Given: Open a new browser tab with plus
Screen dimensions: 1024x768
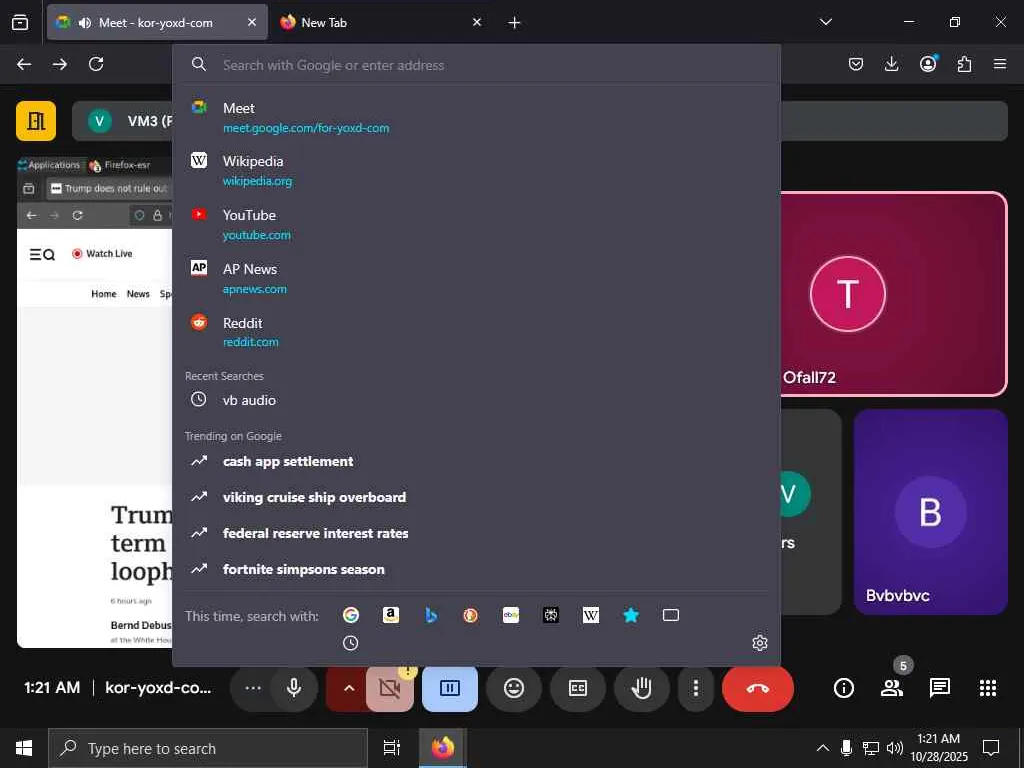Looking at the screenshot, I should click(x=515, y=23).
